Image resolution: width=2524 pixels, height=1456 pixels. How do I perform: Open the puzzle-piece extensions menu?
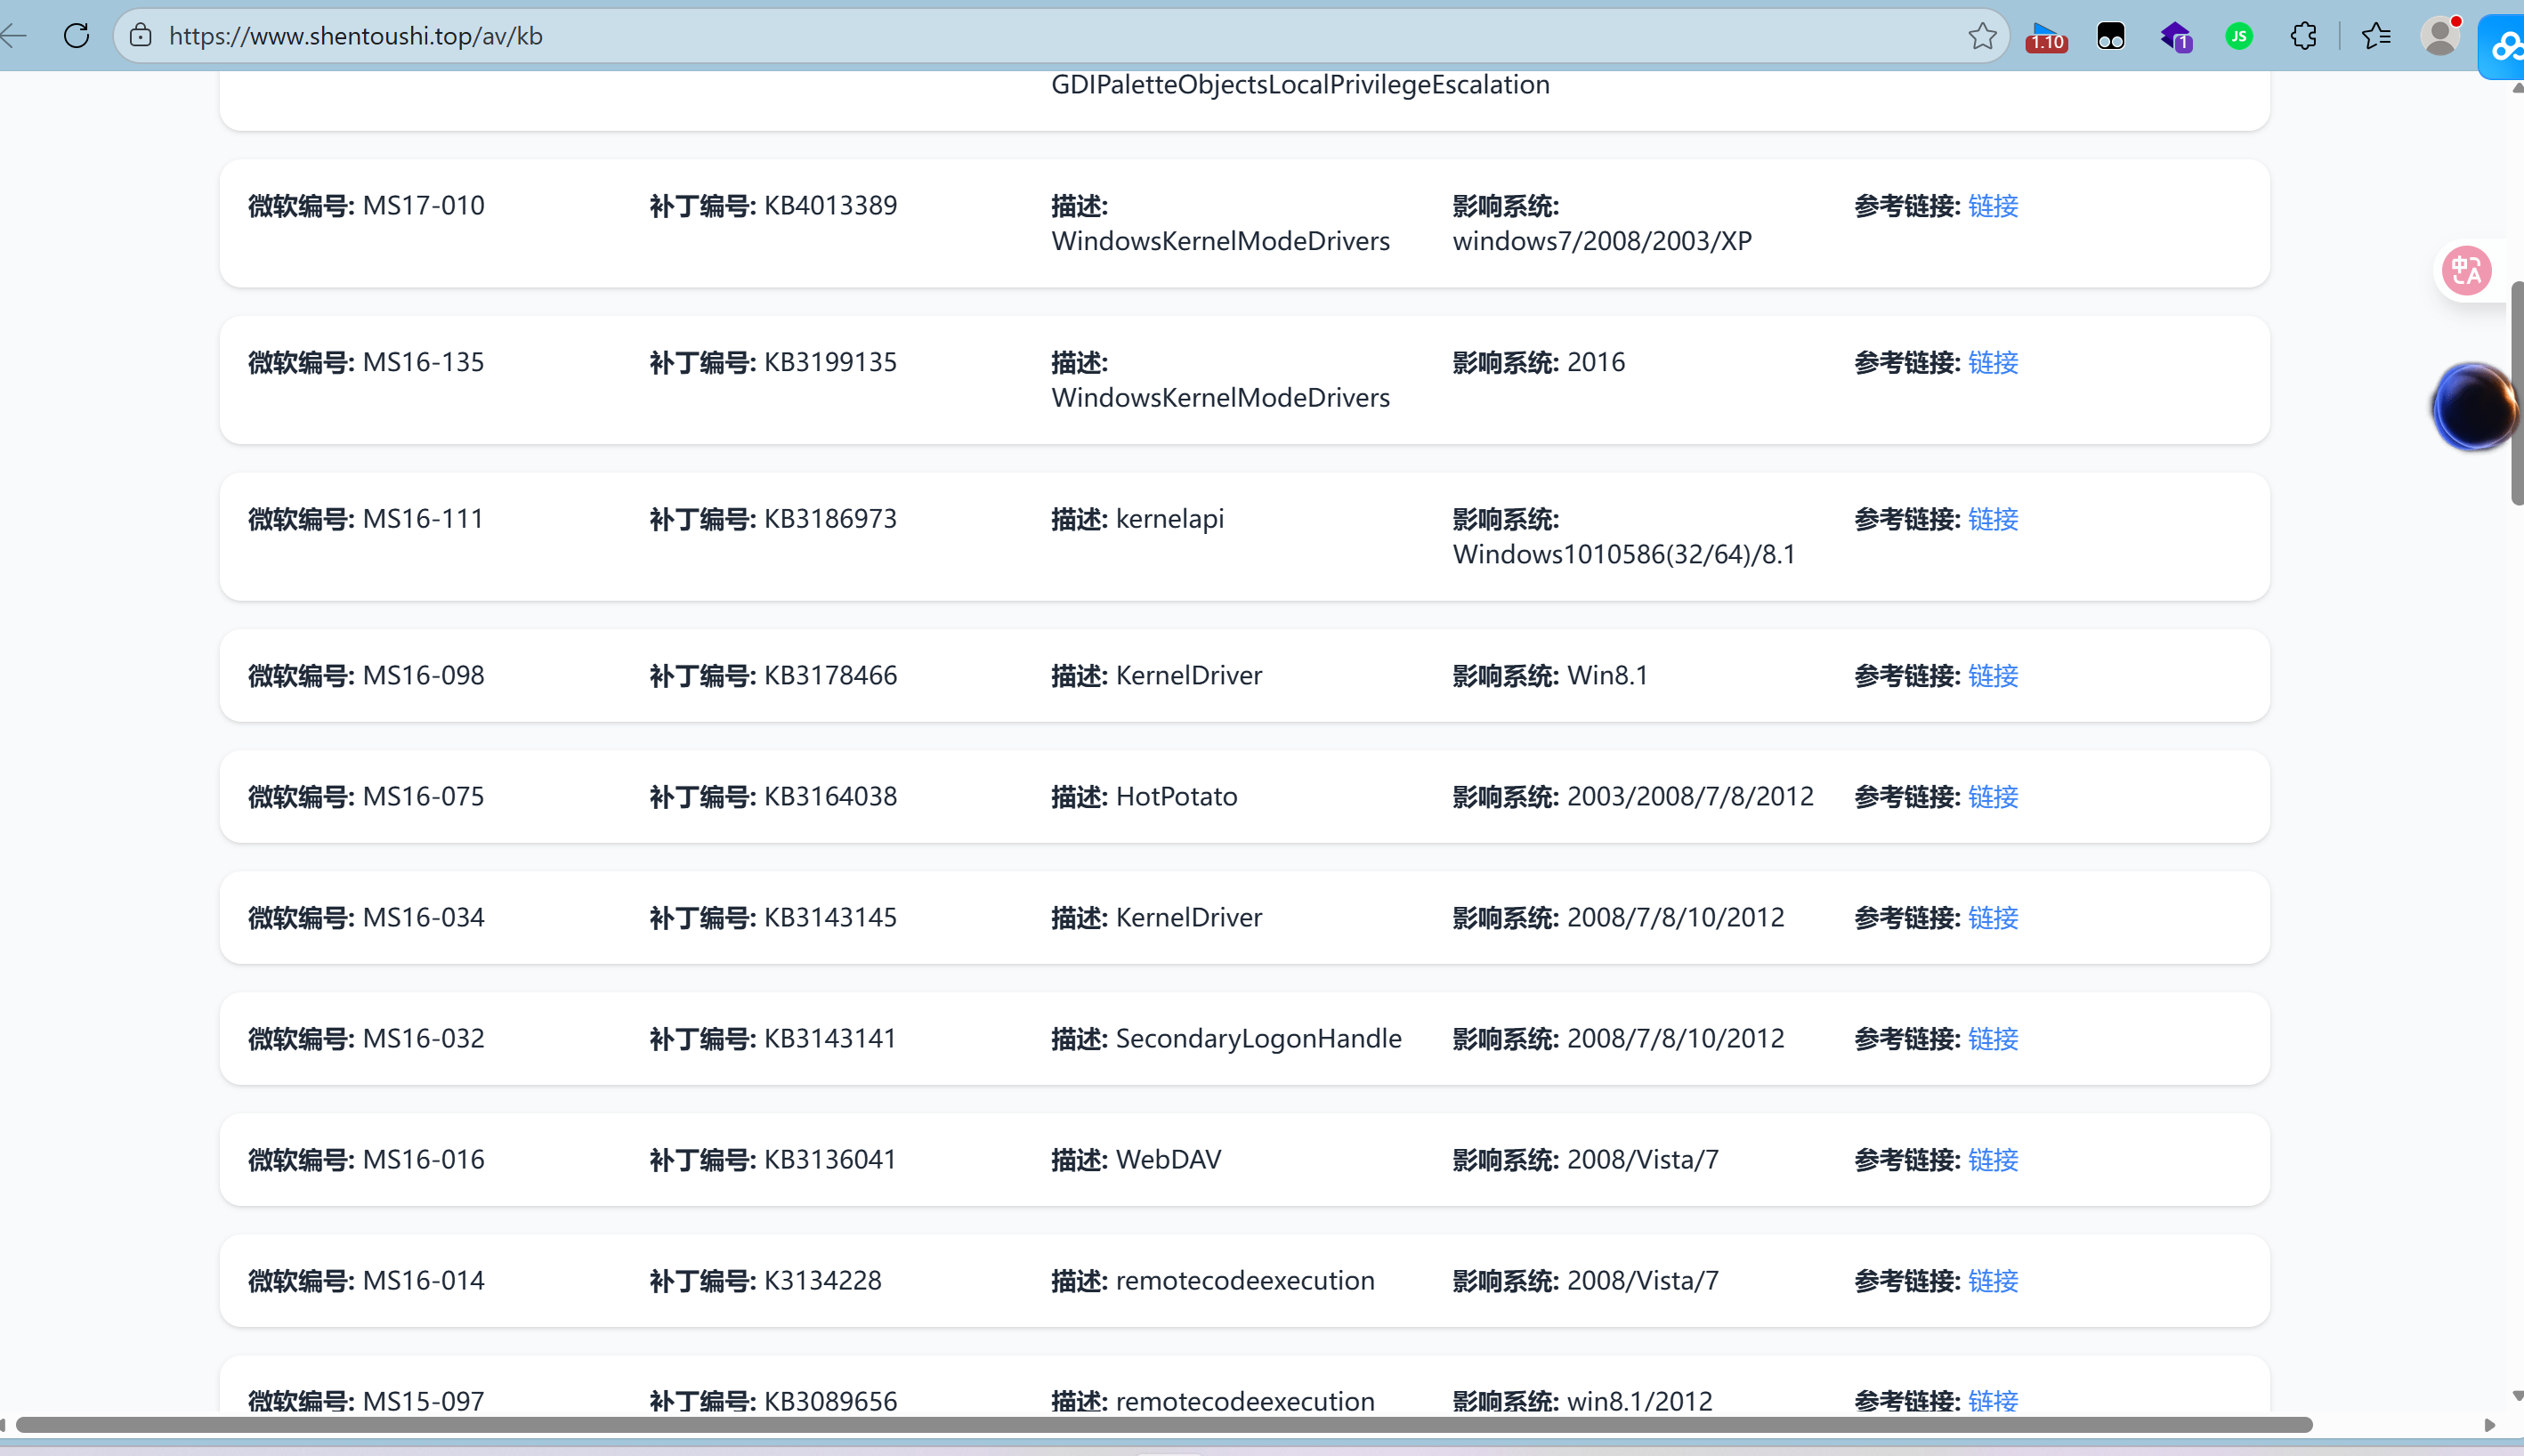click(2303, 37)
